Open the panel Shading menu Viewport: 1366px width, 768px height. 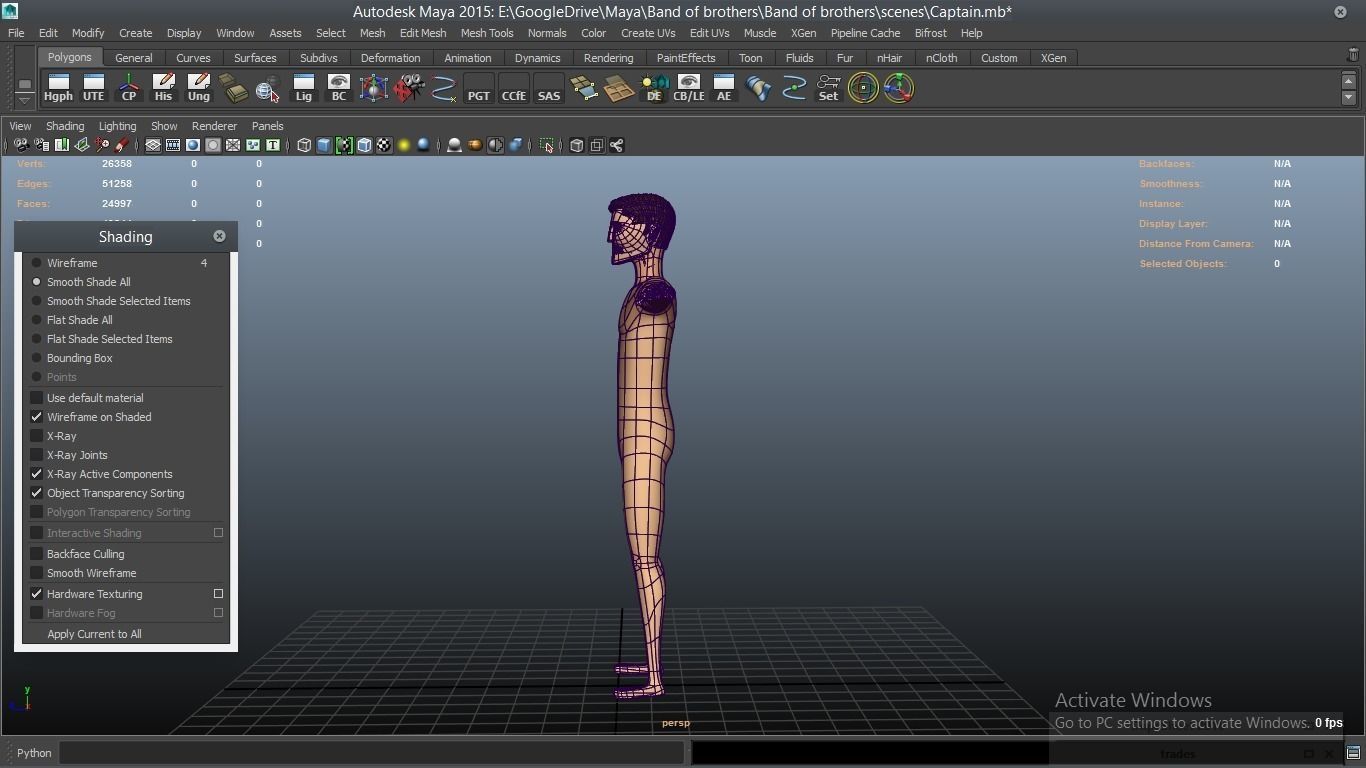65,126
